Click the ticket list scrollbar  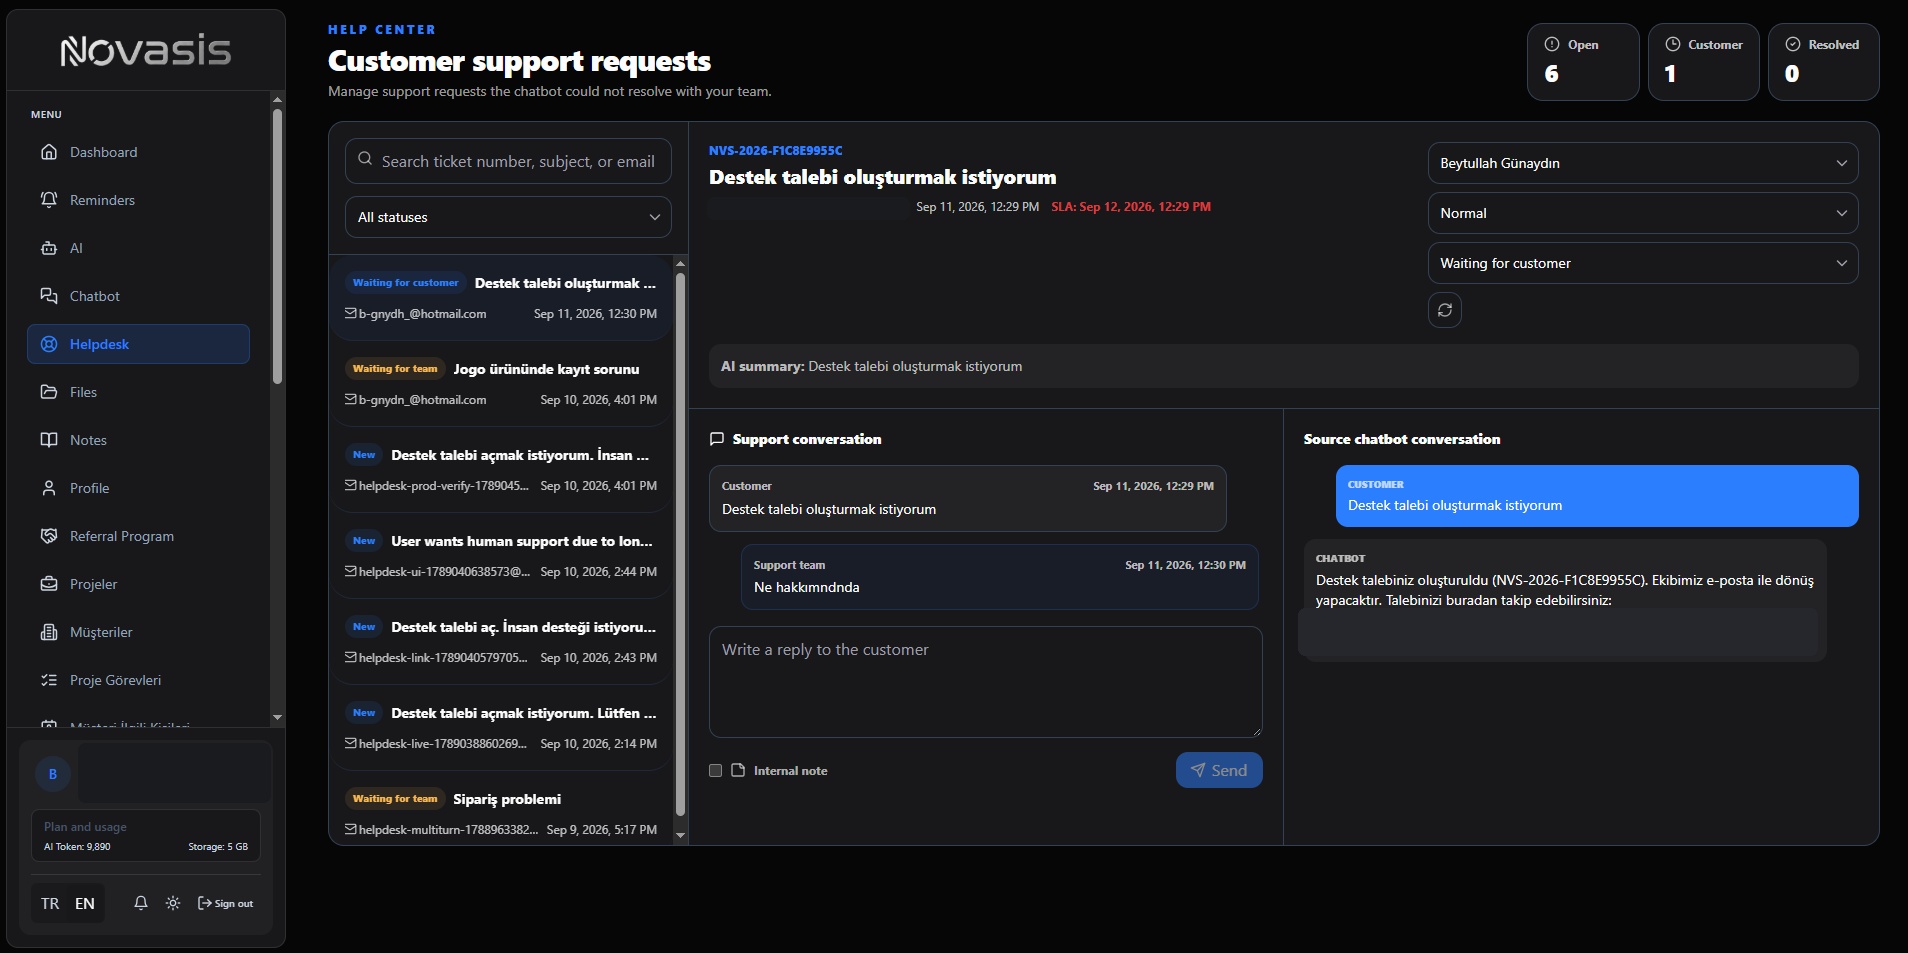(680, 545)
